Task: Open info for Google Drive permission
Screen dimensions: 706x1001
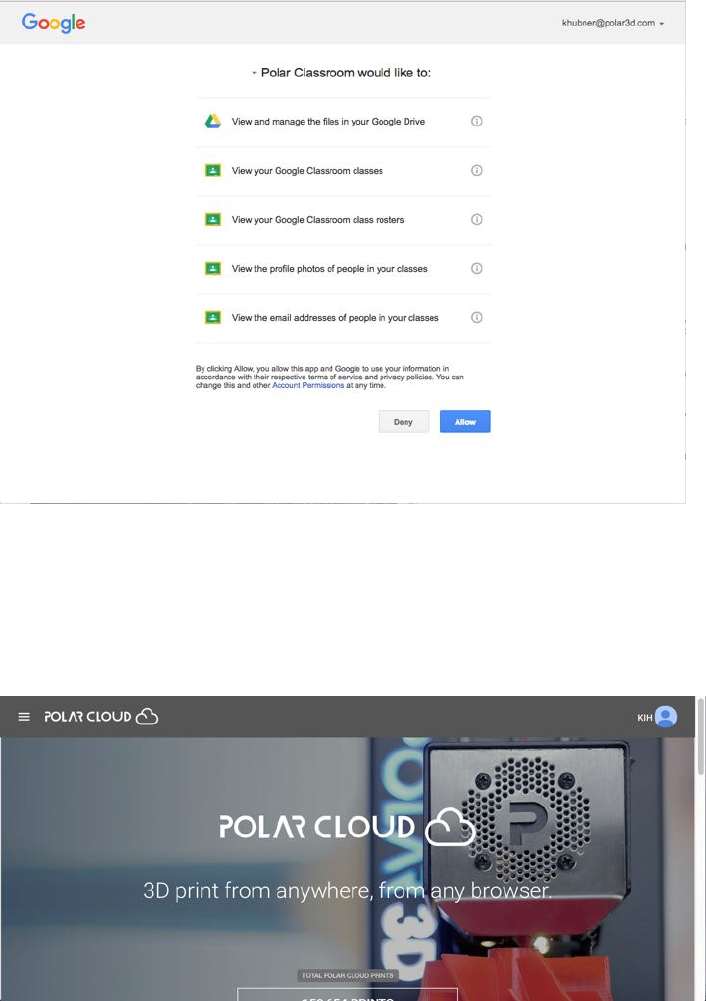Action: click(x=476, y=121)
